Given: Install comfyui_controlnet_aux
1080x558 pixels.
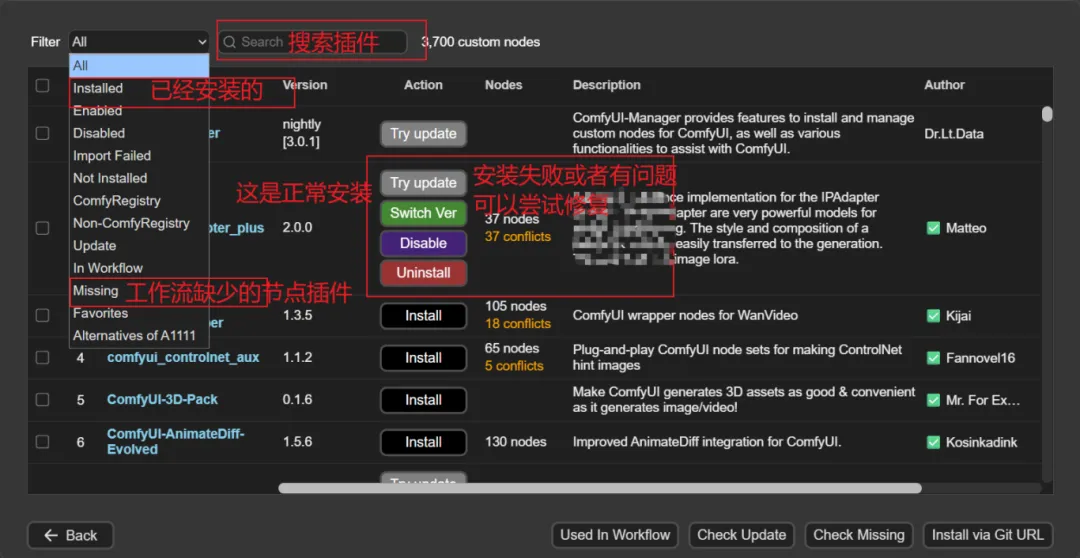Looking at the screenshot, I should coord(424,358).
